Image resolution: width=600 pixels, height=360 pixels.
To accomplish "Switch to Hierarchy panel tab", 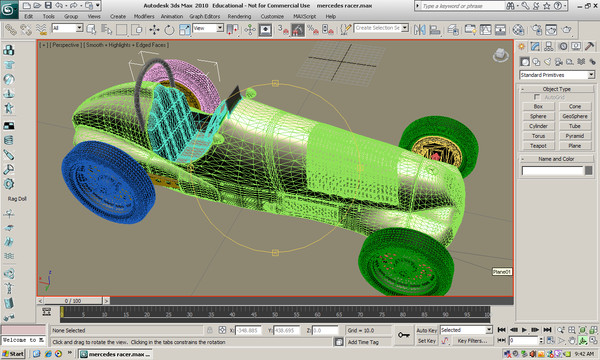I will (x=549, y=47).
